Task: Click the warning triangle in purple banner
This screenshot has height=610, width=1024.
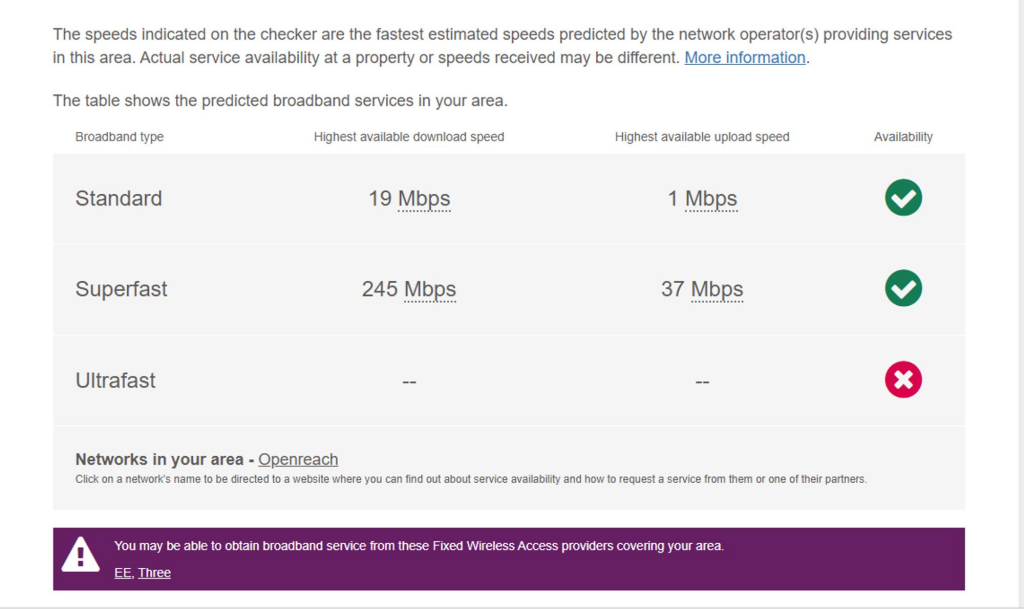Action: click(x=80, y=554)
